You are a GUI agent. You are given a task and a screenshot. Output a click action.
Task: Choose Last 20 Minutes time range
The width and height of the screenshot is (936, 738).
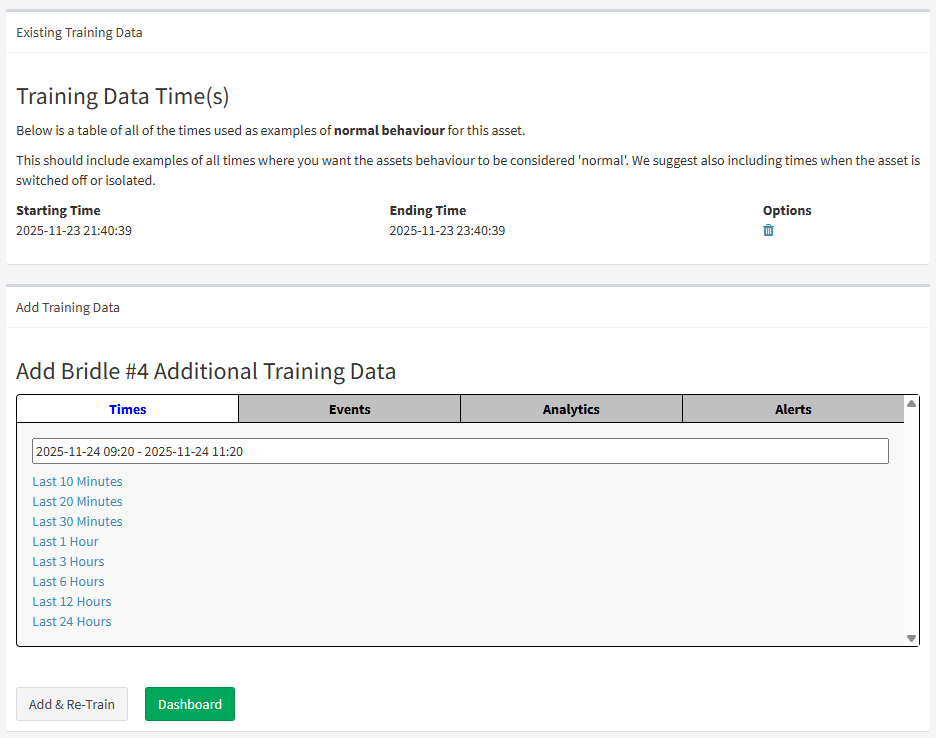(77, 501)
